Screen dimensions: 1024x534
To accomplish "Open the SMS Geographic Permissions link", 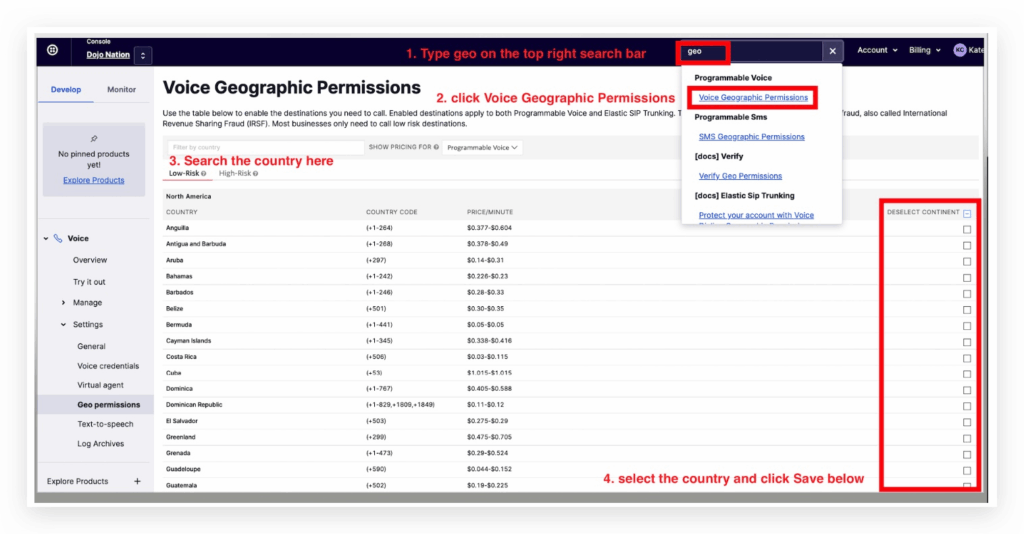I will click(751, 137).
